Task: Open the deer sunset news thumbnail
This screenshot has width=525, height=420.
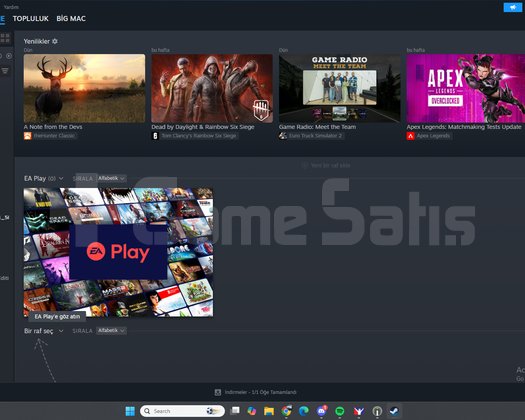Action: tap(84, 88)
